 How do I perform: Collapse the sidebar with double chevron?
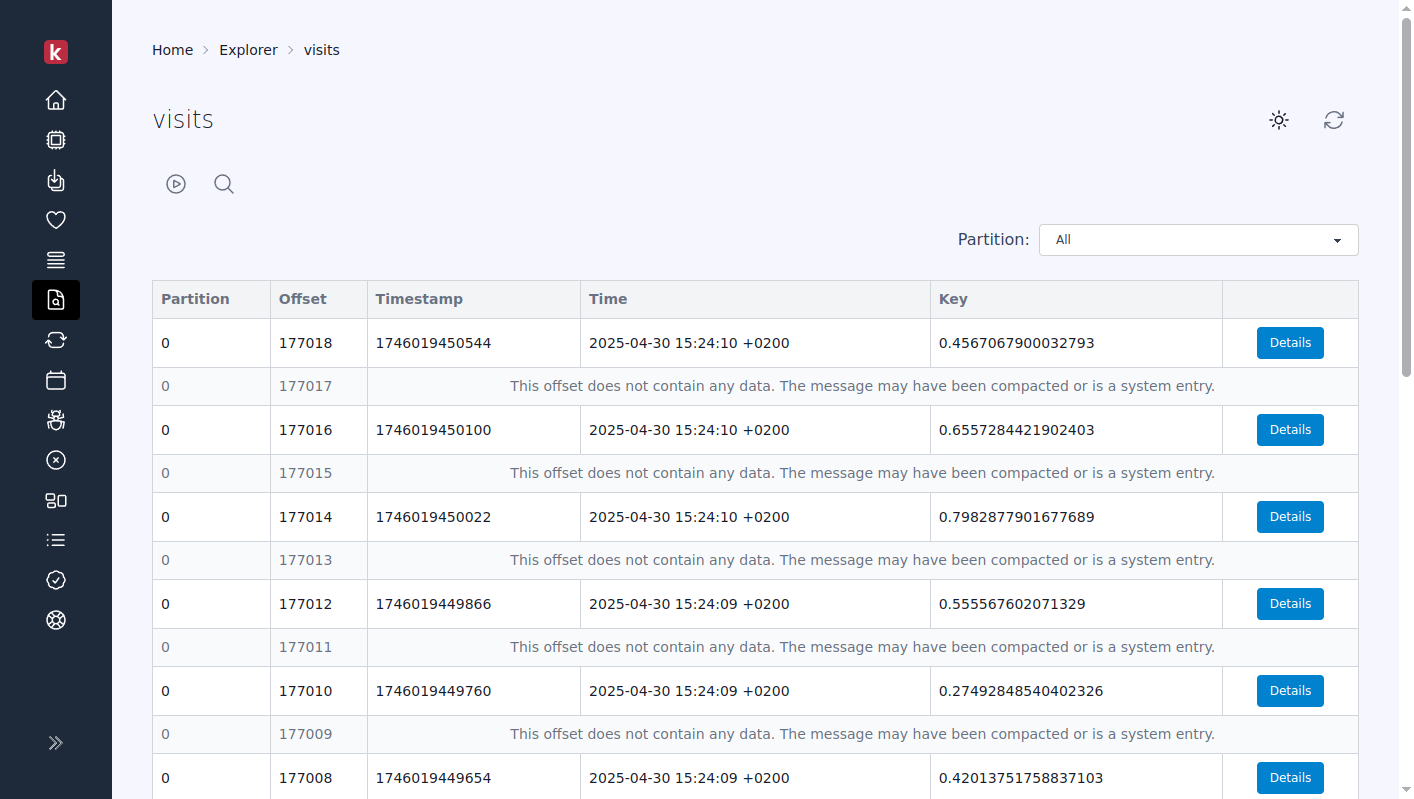pos(55,743)
